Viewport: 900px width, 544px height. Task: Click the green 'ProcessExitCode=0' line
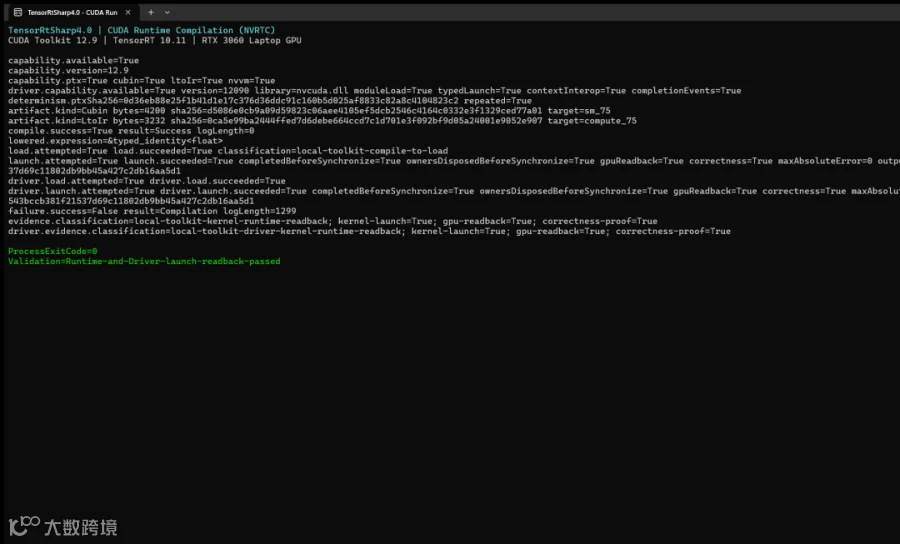pos(53,251)
